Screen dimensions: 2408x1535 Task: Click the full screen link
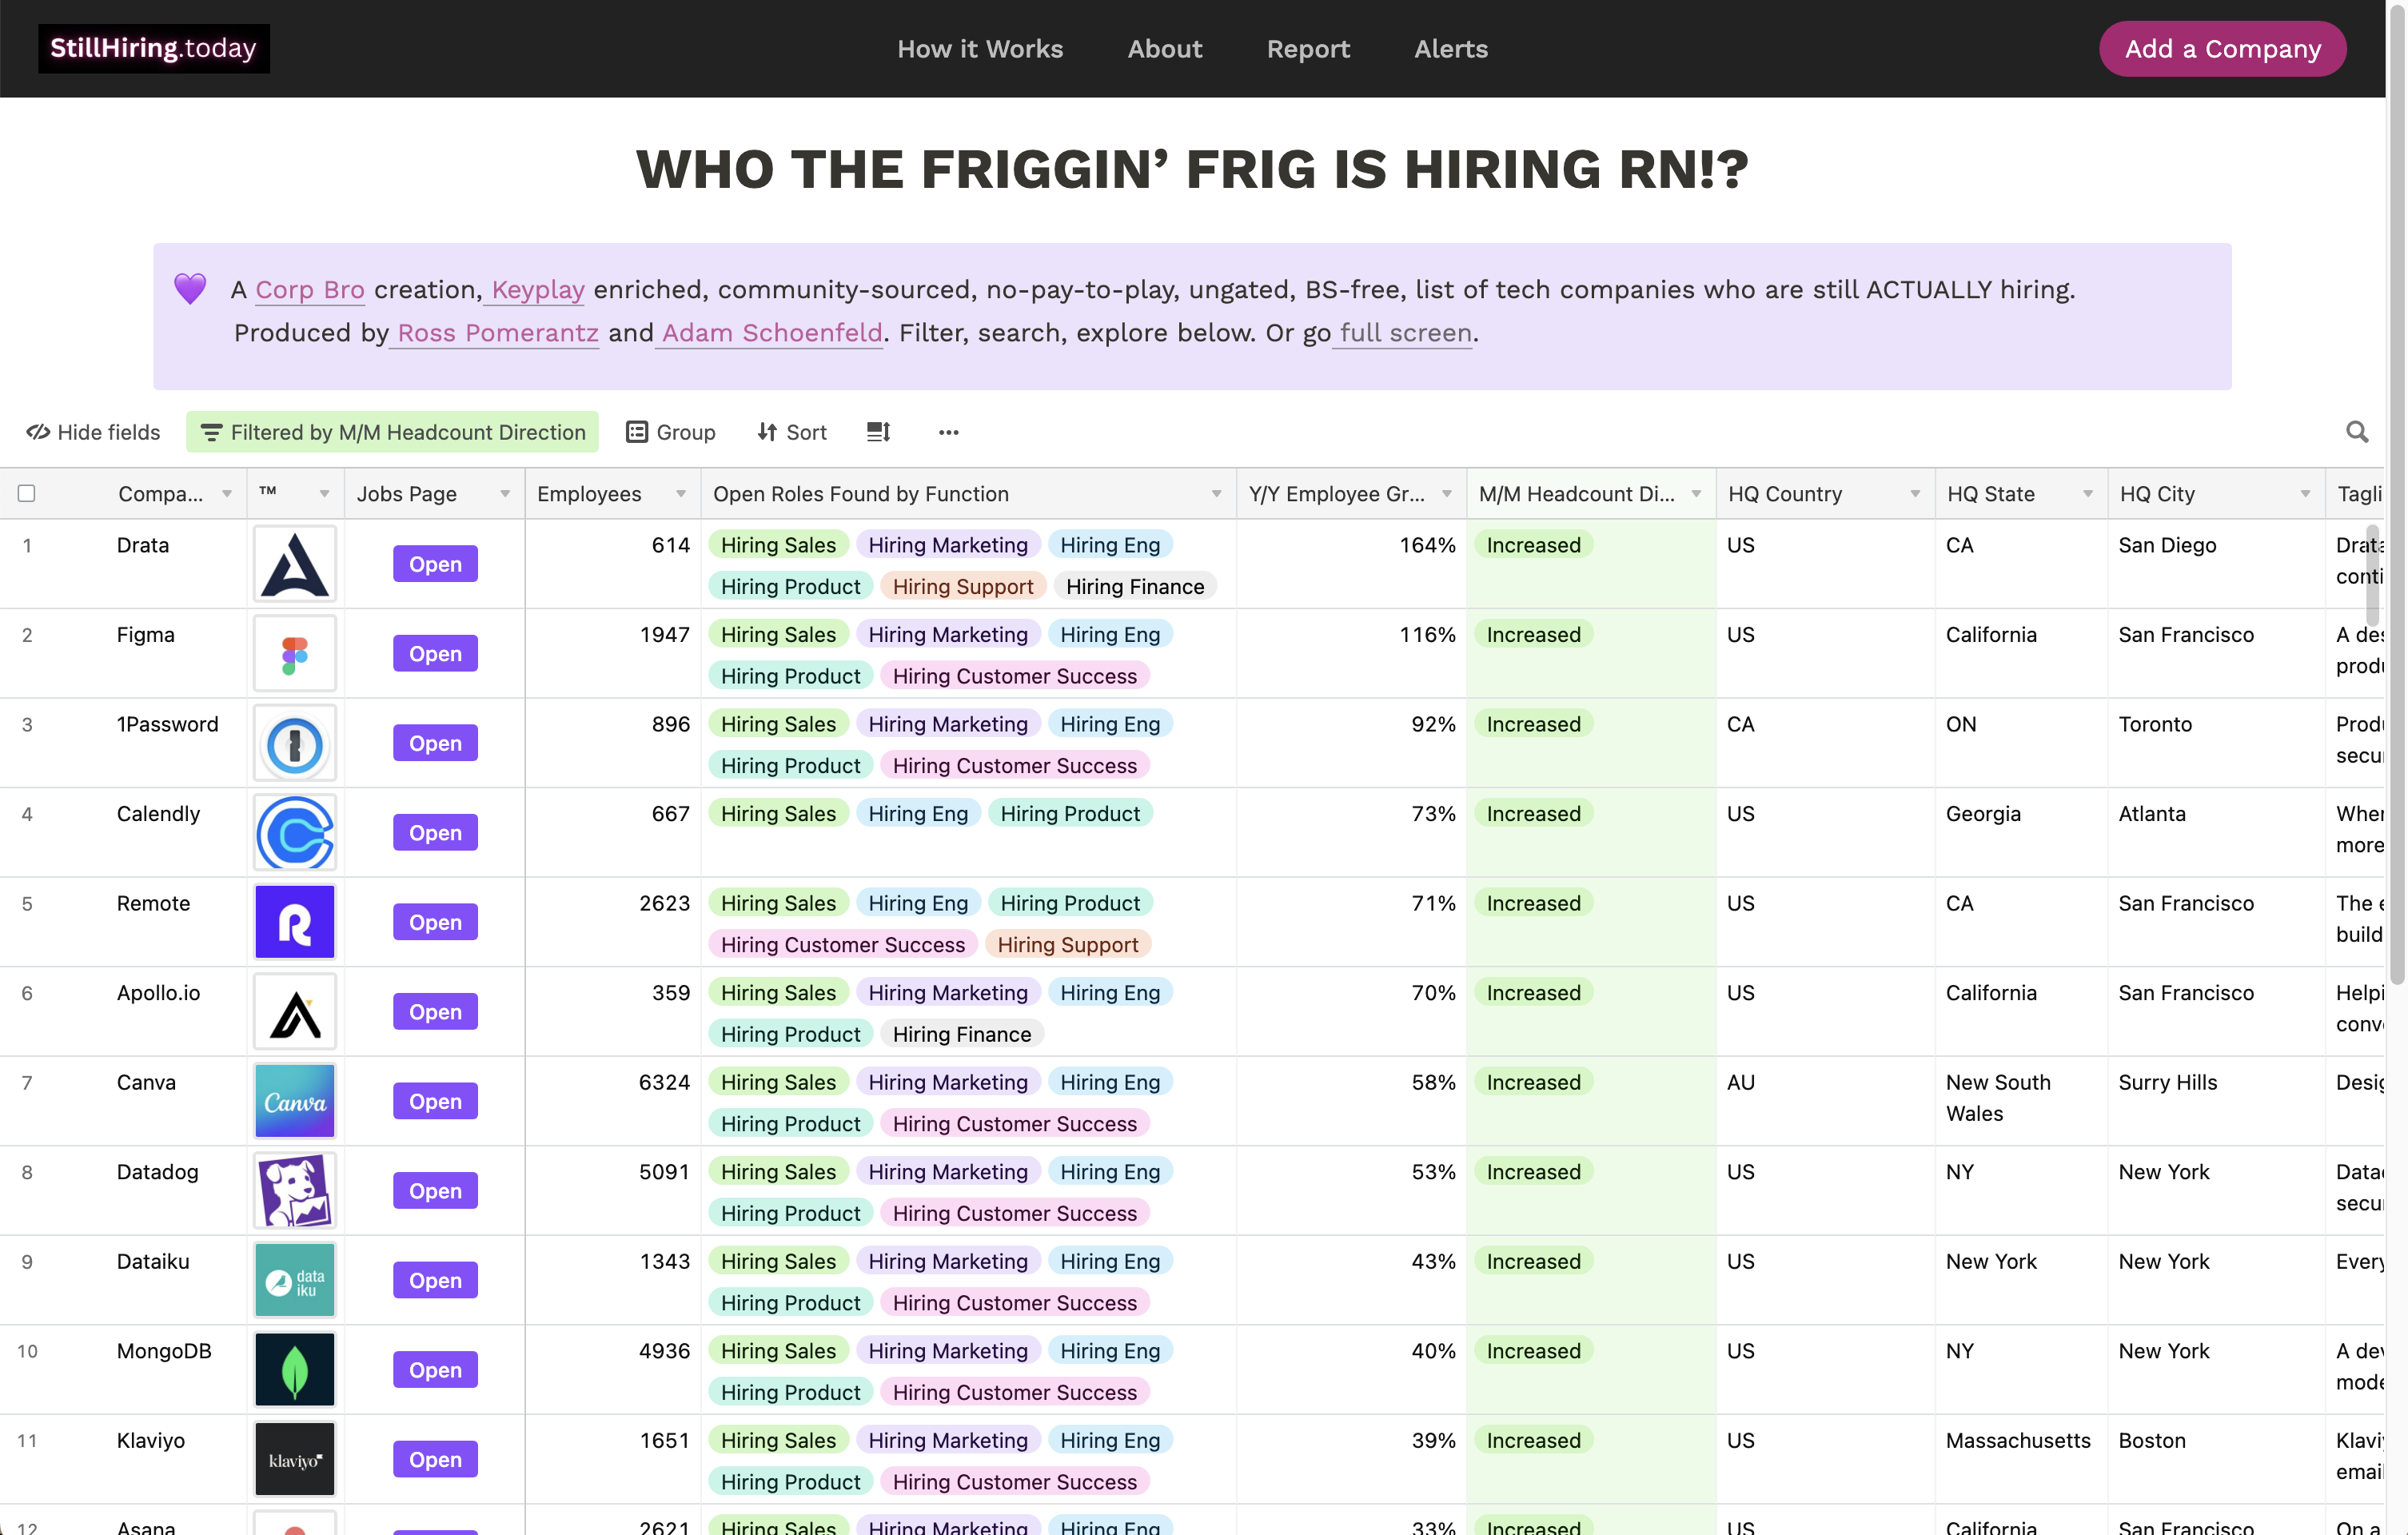[1405, 333]
